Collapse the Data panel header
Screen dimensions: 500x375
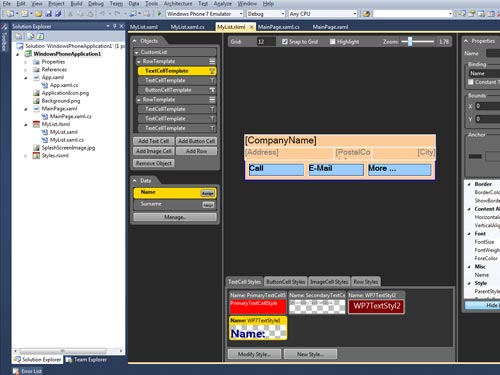[x=135, y=180]
